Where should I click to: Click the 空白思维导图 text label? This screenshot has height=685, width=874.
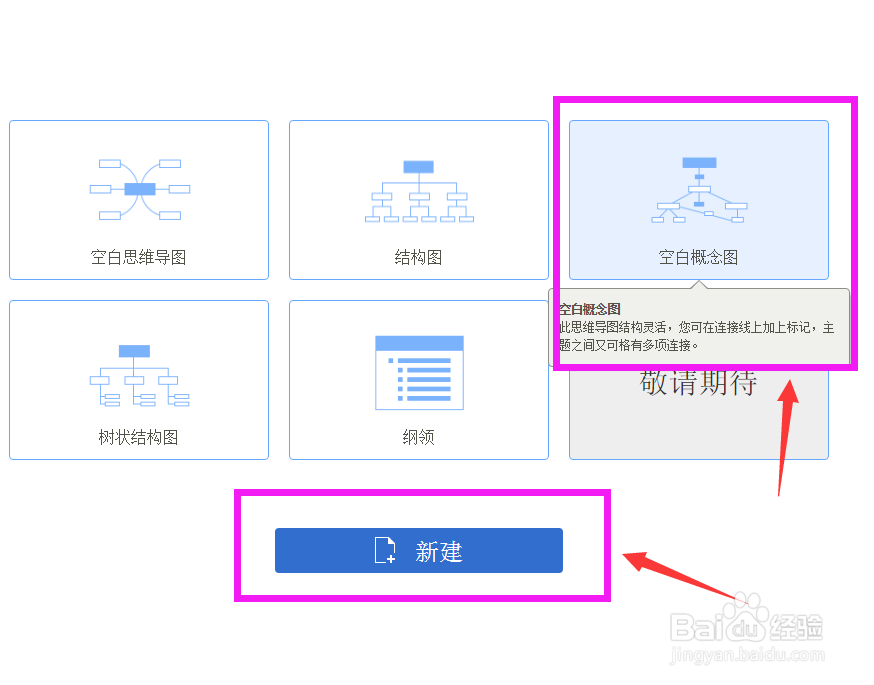click(x=138, y=256)
